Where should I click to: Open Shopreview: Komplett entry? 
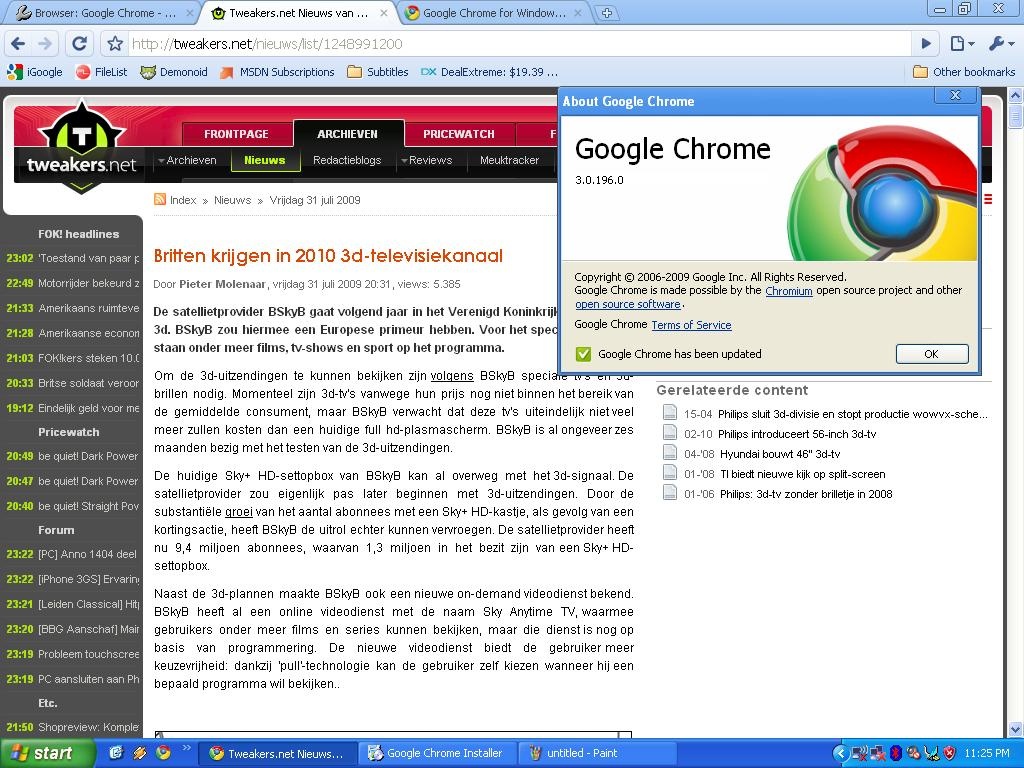pyautogui.click(x=89, y=727)
